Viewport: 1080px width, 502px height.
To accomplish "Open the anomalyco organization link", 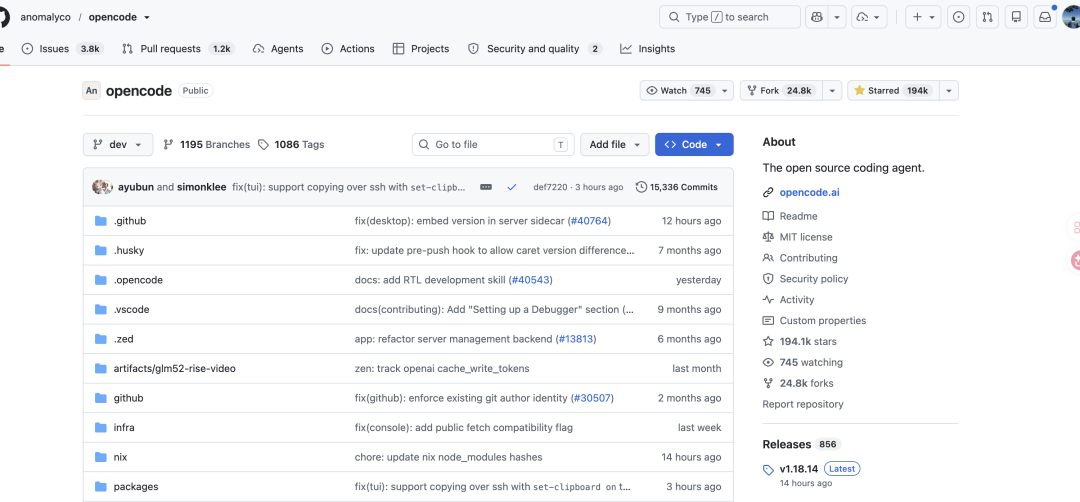I will (45, 17).
